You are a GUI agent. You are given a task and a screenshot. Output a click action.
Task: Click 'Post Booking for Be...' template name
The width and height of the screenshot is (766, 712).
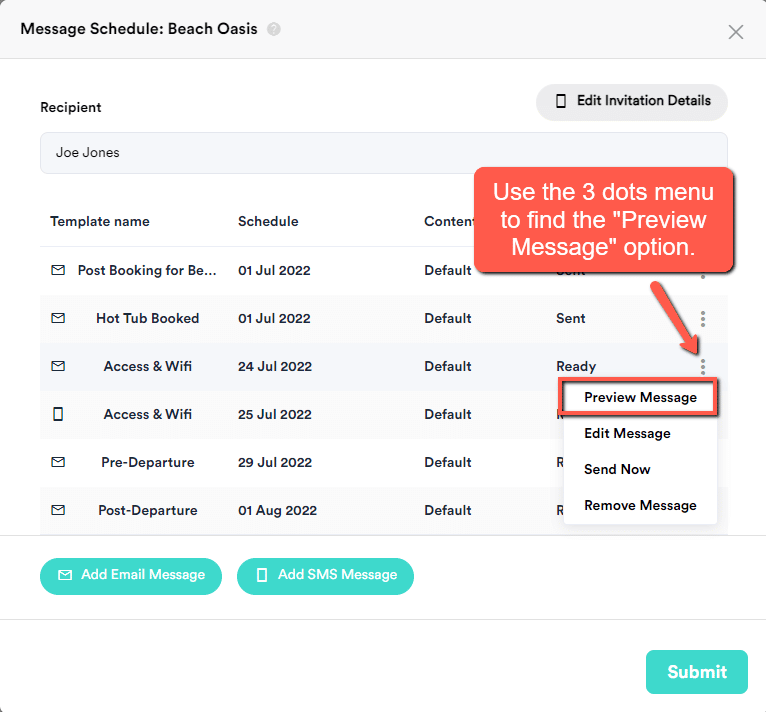[147, 270]
